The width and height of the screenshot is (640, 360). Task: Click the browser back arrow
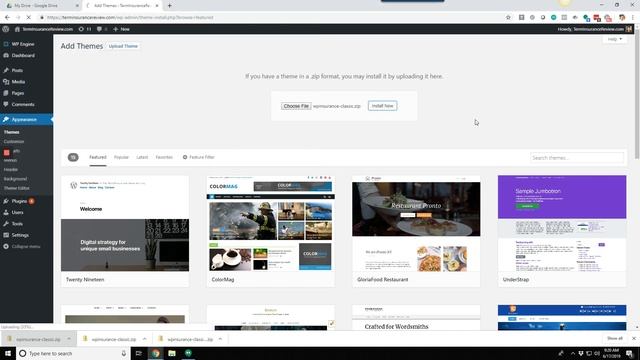7,18
